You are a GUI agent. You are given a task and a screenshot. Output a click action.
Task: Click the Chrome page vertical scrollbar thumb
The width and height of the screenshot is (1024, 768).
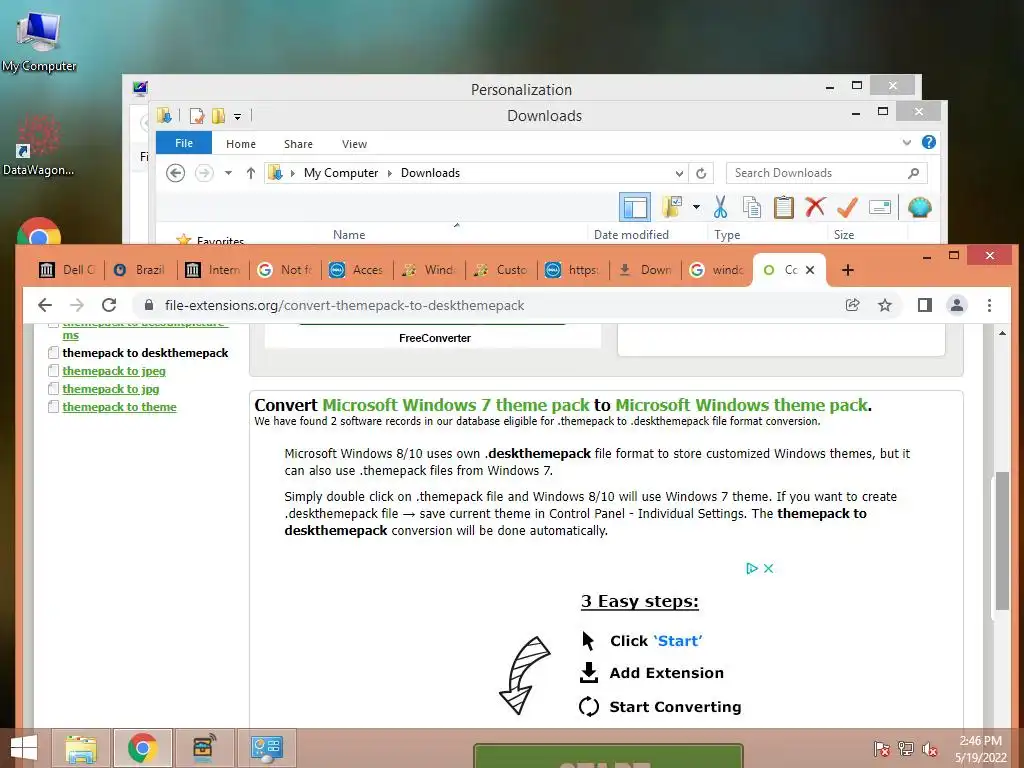tap(1002, 541)
